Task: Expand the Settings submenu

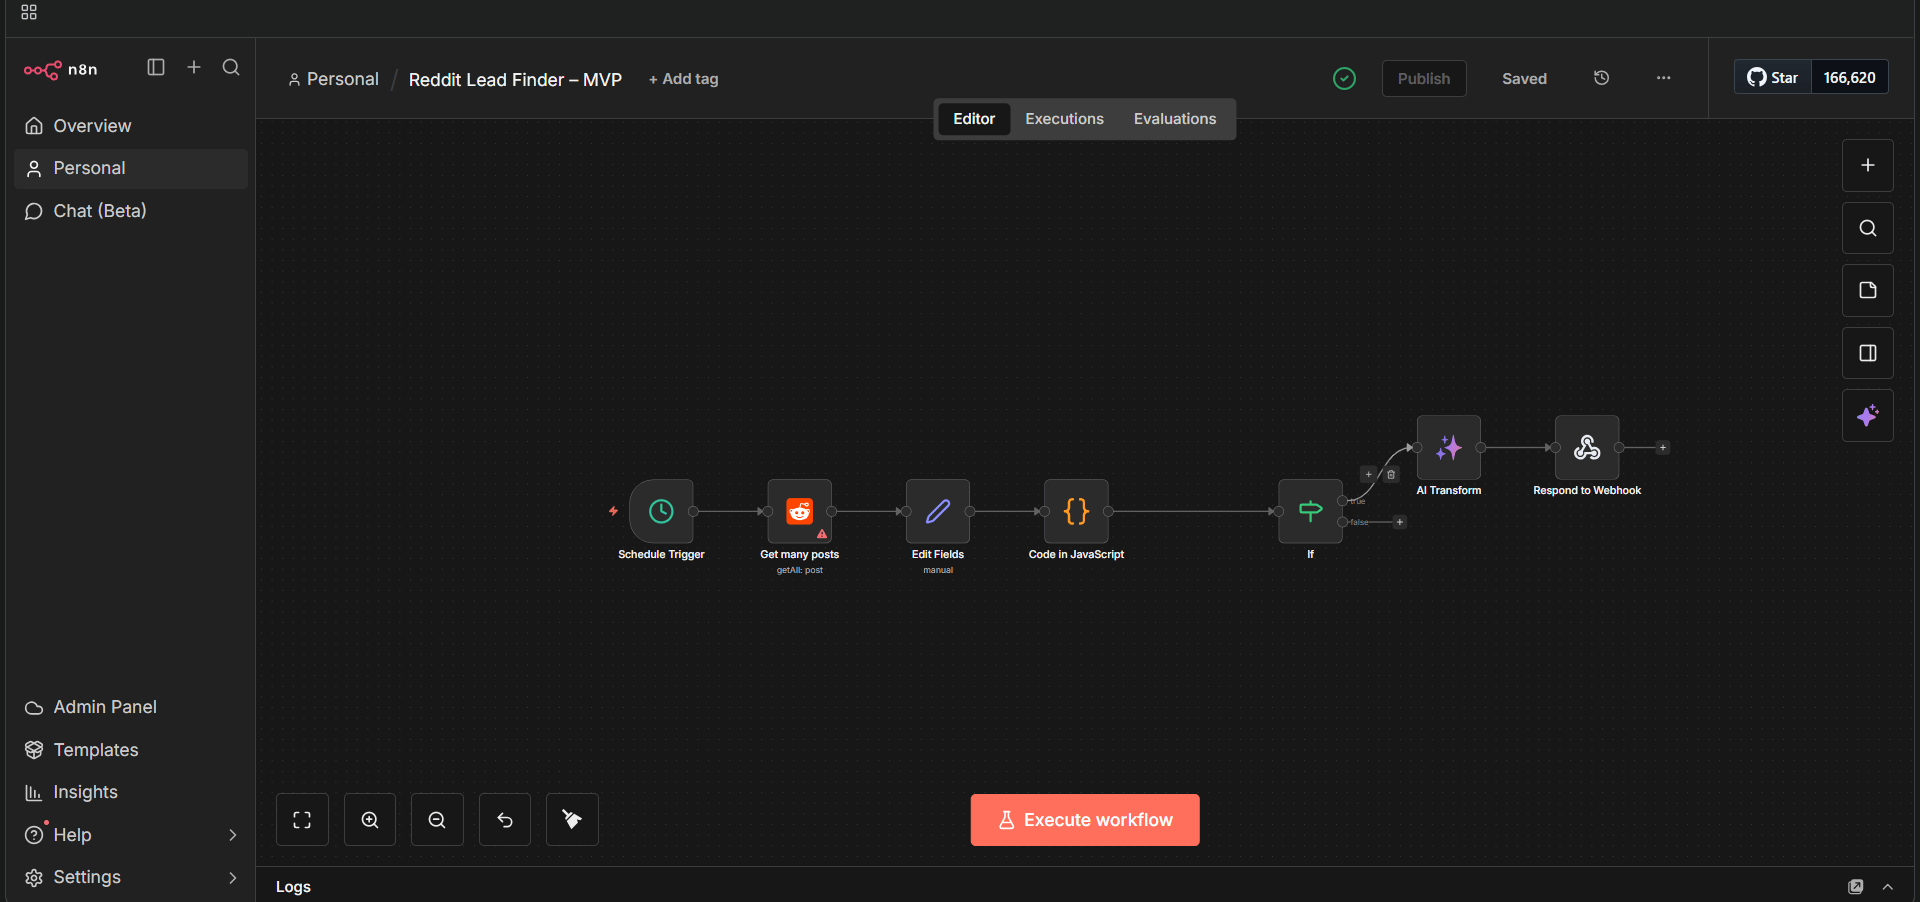Action: tap(232, 877)
